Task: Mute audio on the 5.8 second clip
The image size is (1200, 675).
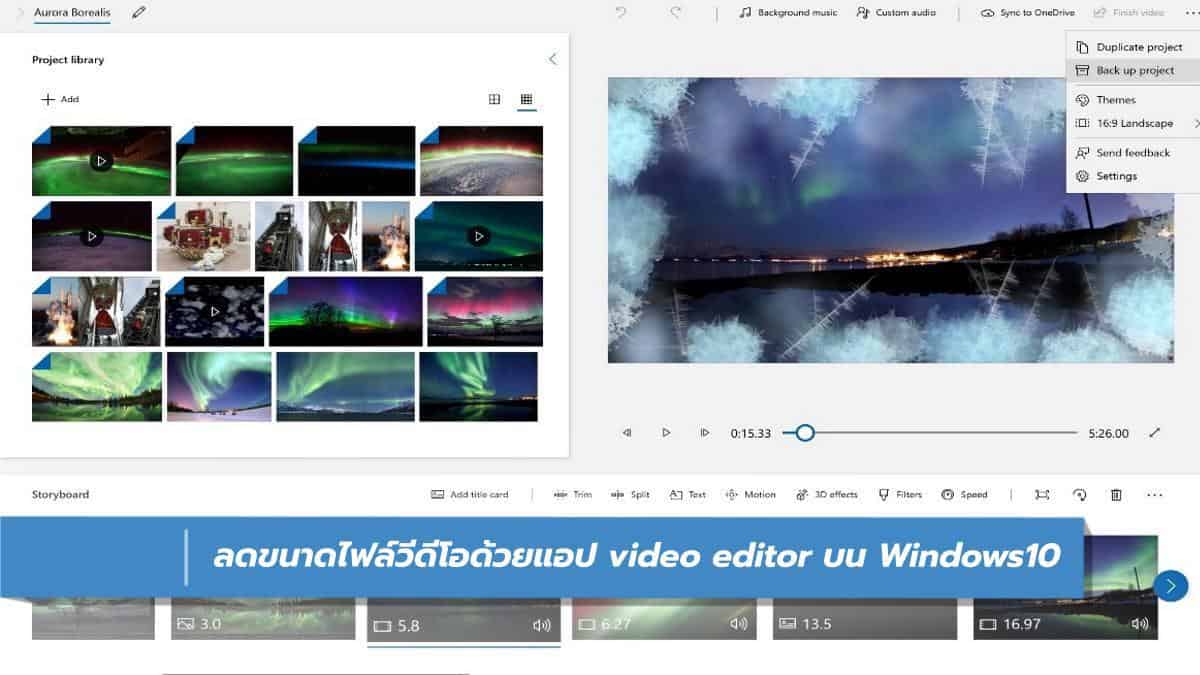Action: [541, 624]
